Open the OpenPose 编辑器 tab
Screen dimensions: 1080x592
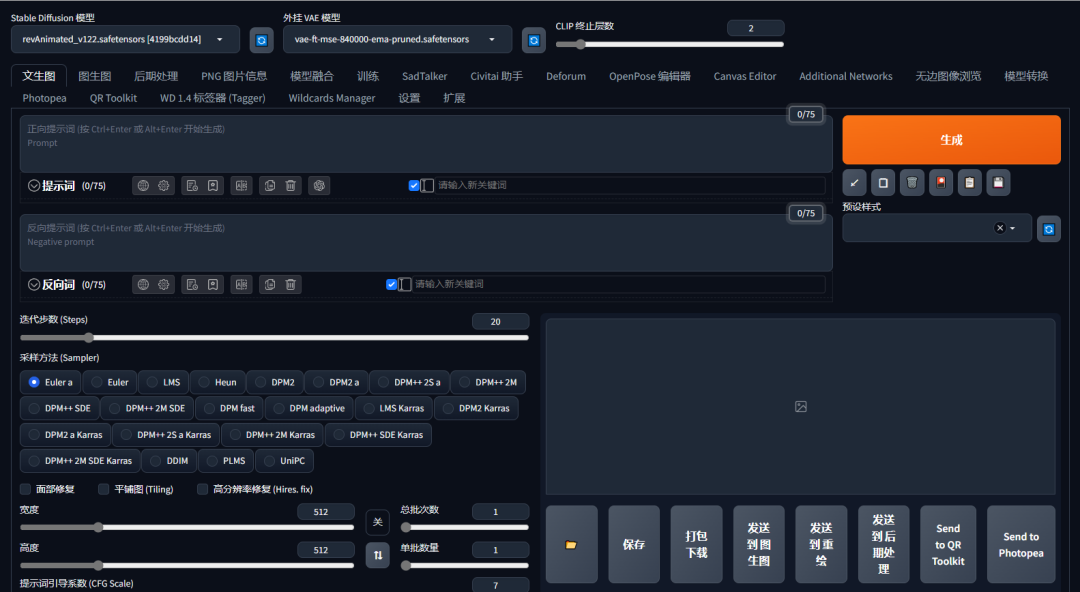pyautogui.click(x=649, y=76)
